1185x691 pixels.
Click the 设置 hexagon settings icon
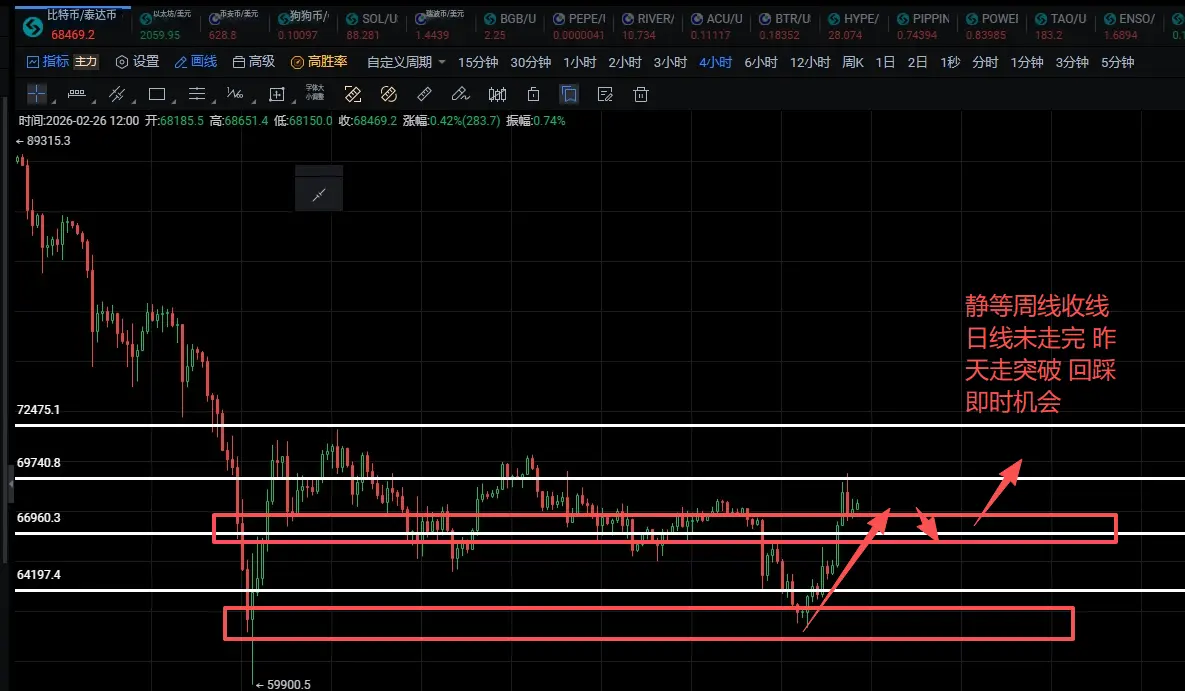[121, 62]
